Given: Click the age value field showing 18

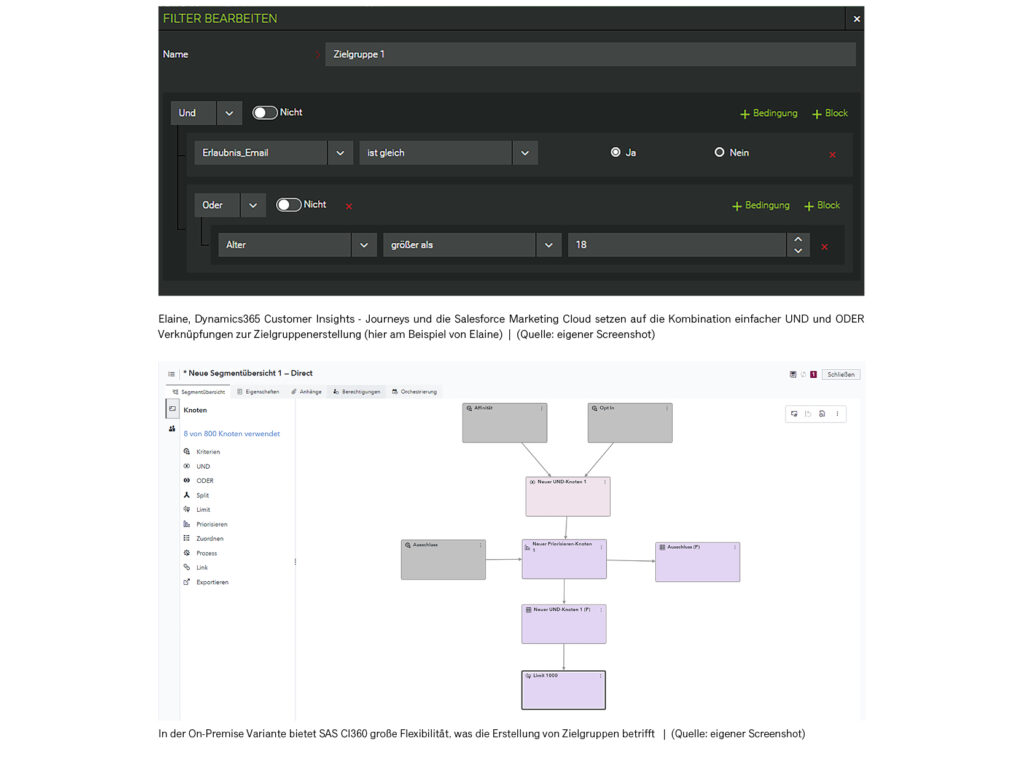Looking at the screenshot, I should tap(677, 245).
